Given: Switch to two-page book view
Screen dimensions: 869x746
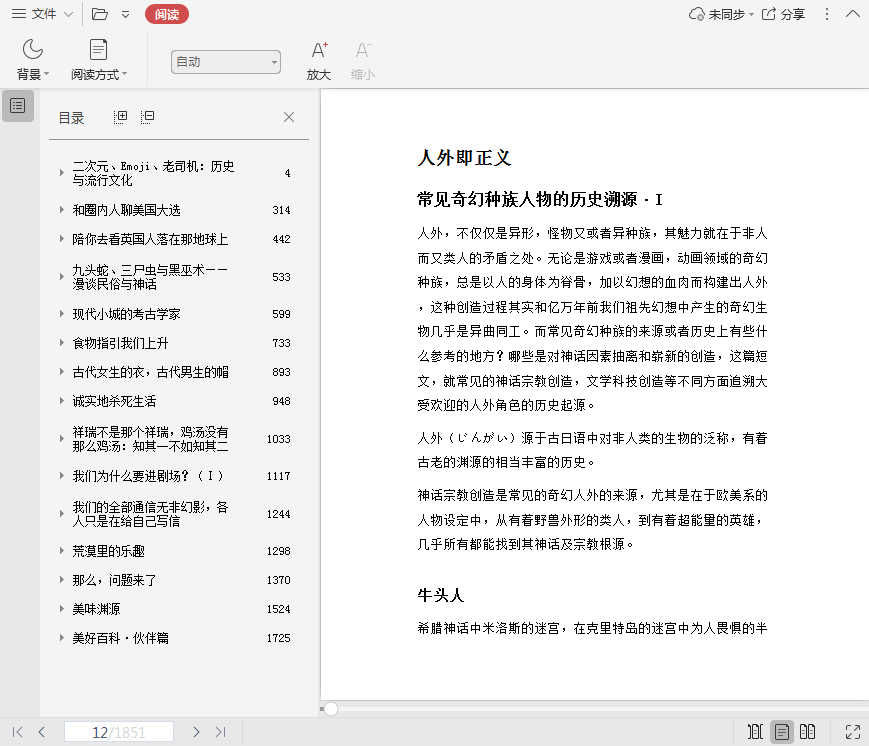Looking at the screenshot, I should pos(808,732).
